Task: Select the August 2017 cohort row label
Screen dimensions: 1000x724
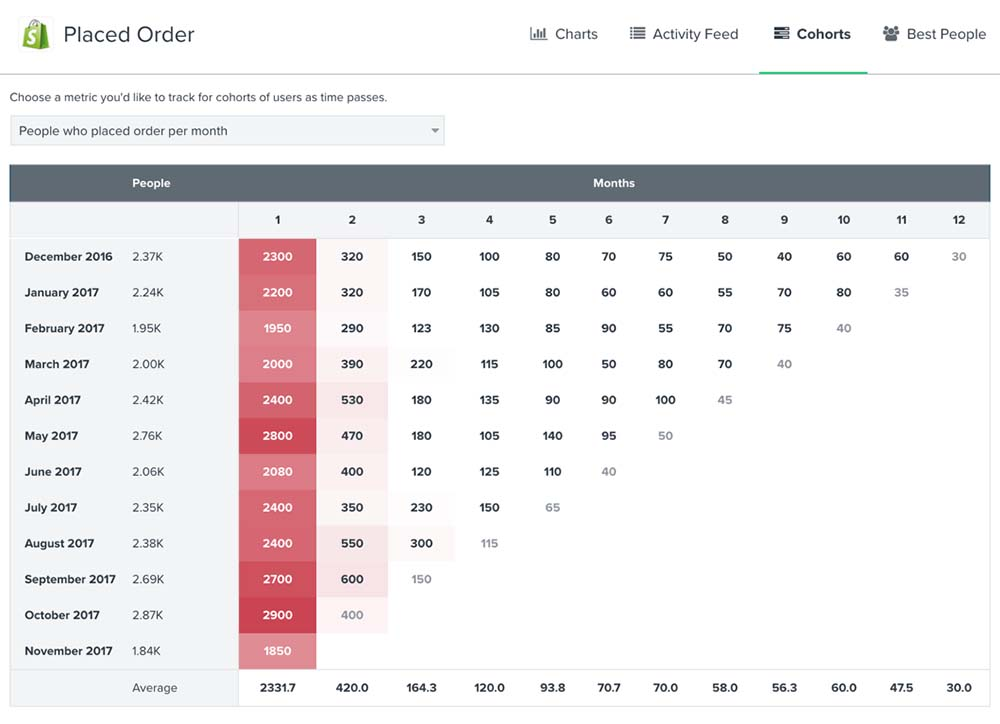Action: tap(59, 543)
